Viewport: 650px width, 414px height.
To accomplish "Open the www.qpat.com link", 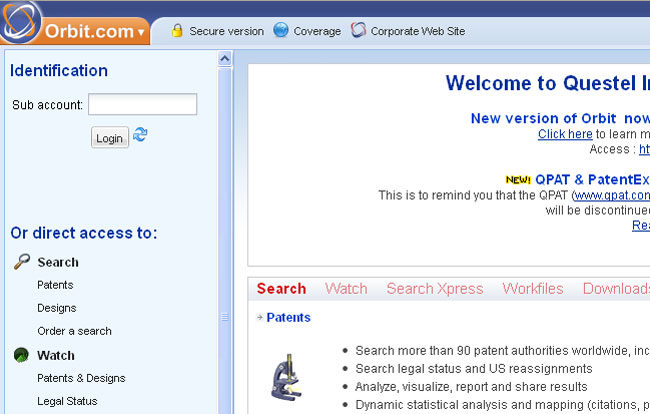I will click(612, 195).
